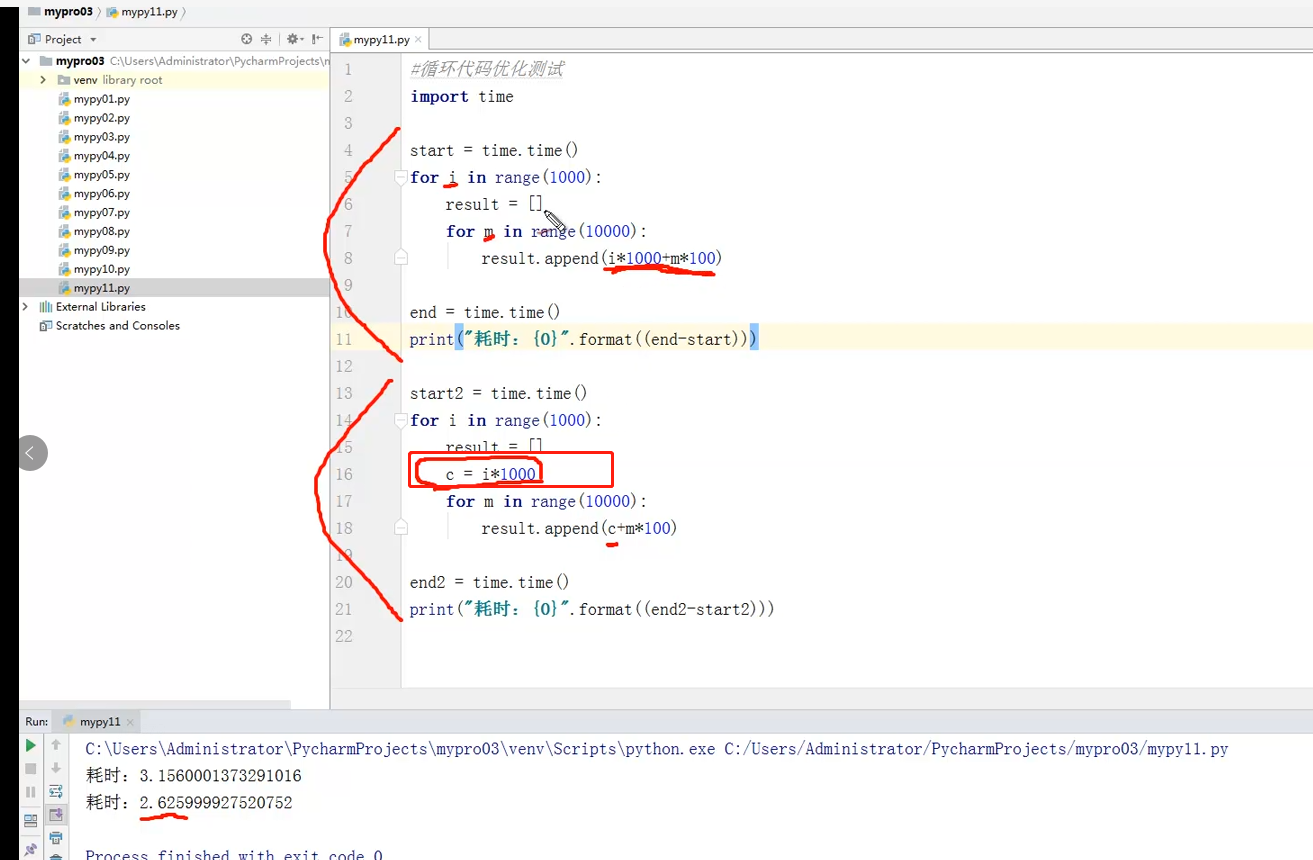This screenshot has height=860, width=1313.
Task: Place cursor on 'start2 = time.time()' line
Action: click(x=498, y=393)
